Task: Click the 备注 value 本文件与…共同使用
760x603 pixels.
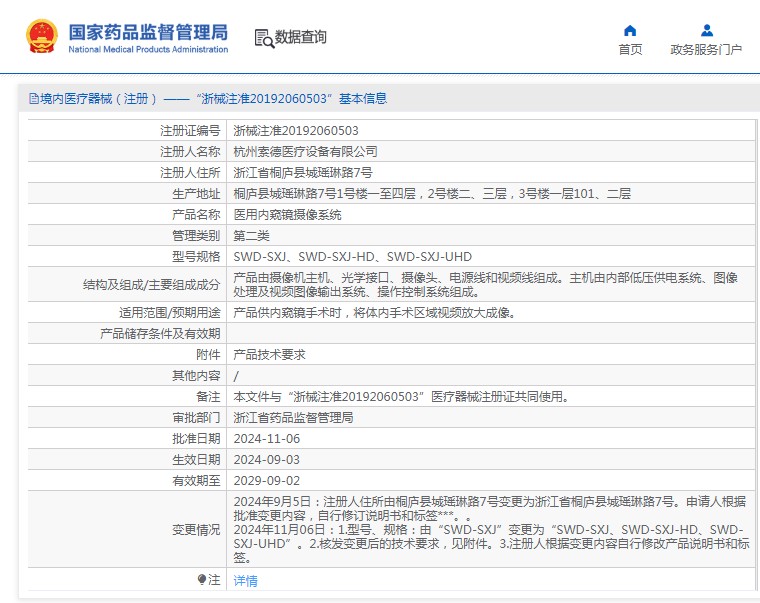Action: [401, 397]
